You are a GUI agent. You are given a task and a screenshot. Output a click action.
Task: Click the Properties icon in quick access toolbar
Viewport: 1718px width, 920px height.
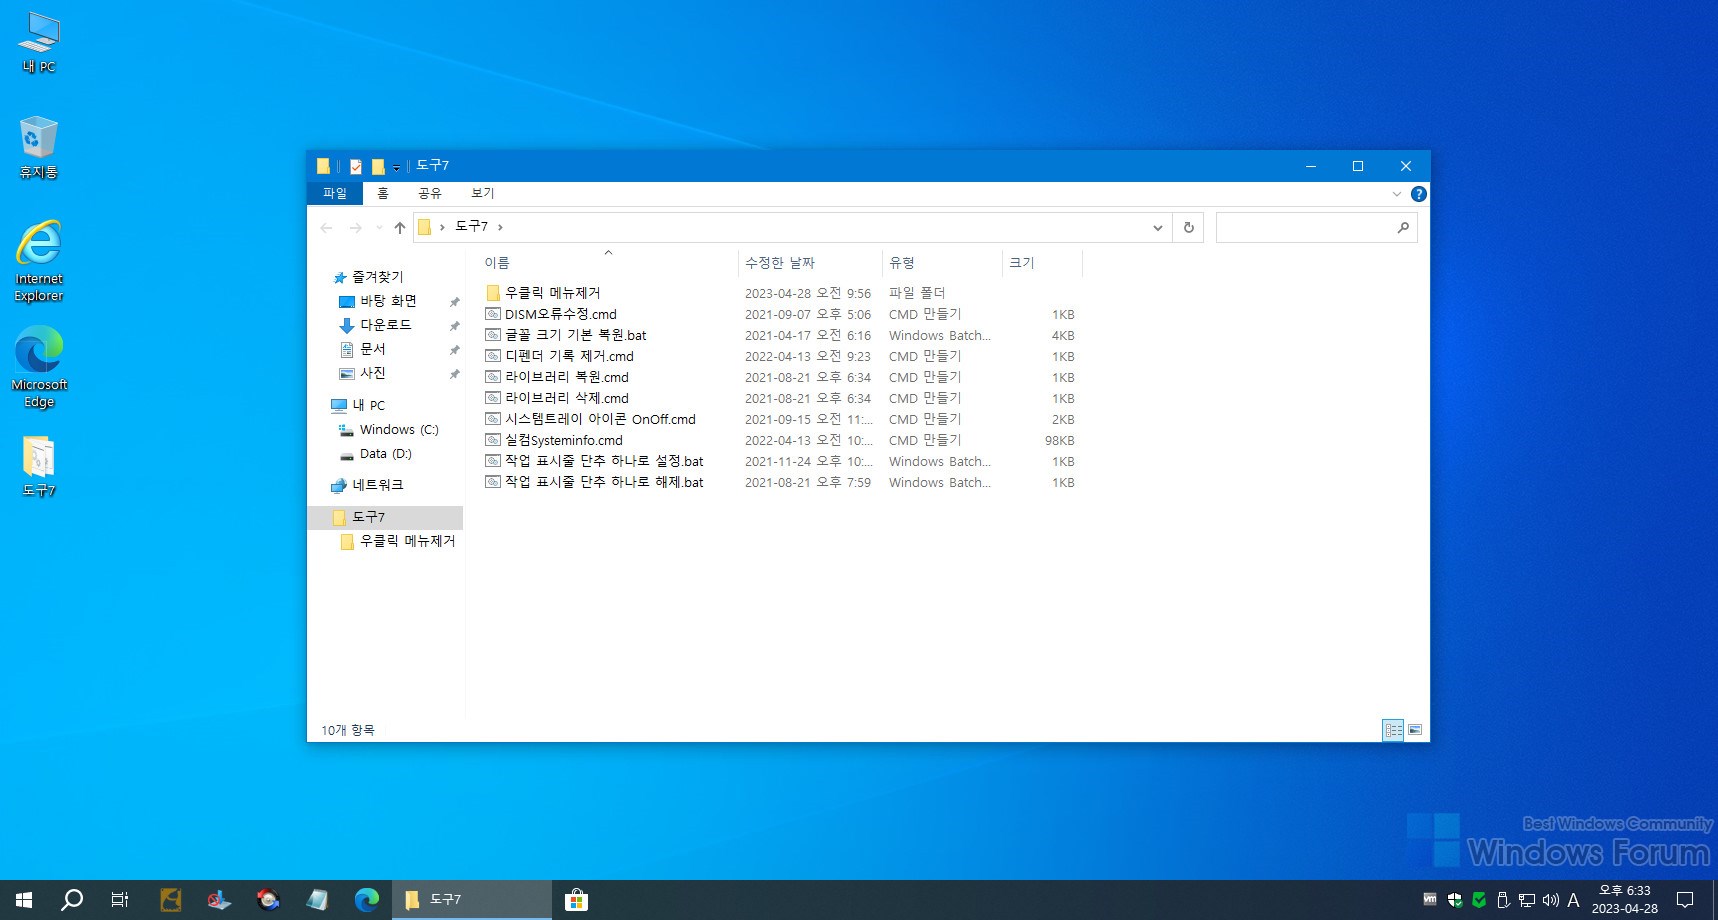[355, 166]
